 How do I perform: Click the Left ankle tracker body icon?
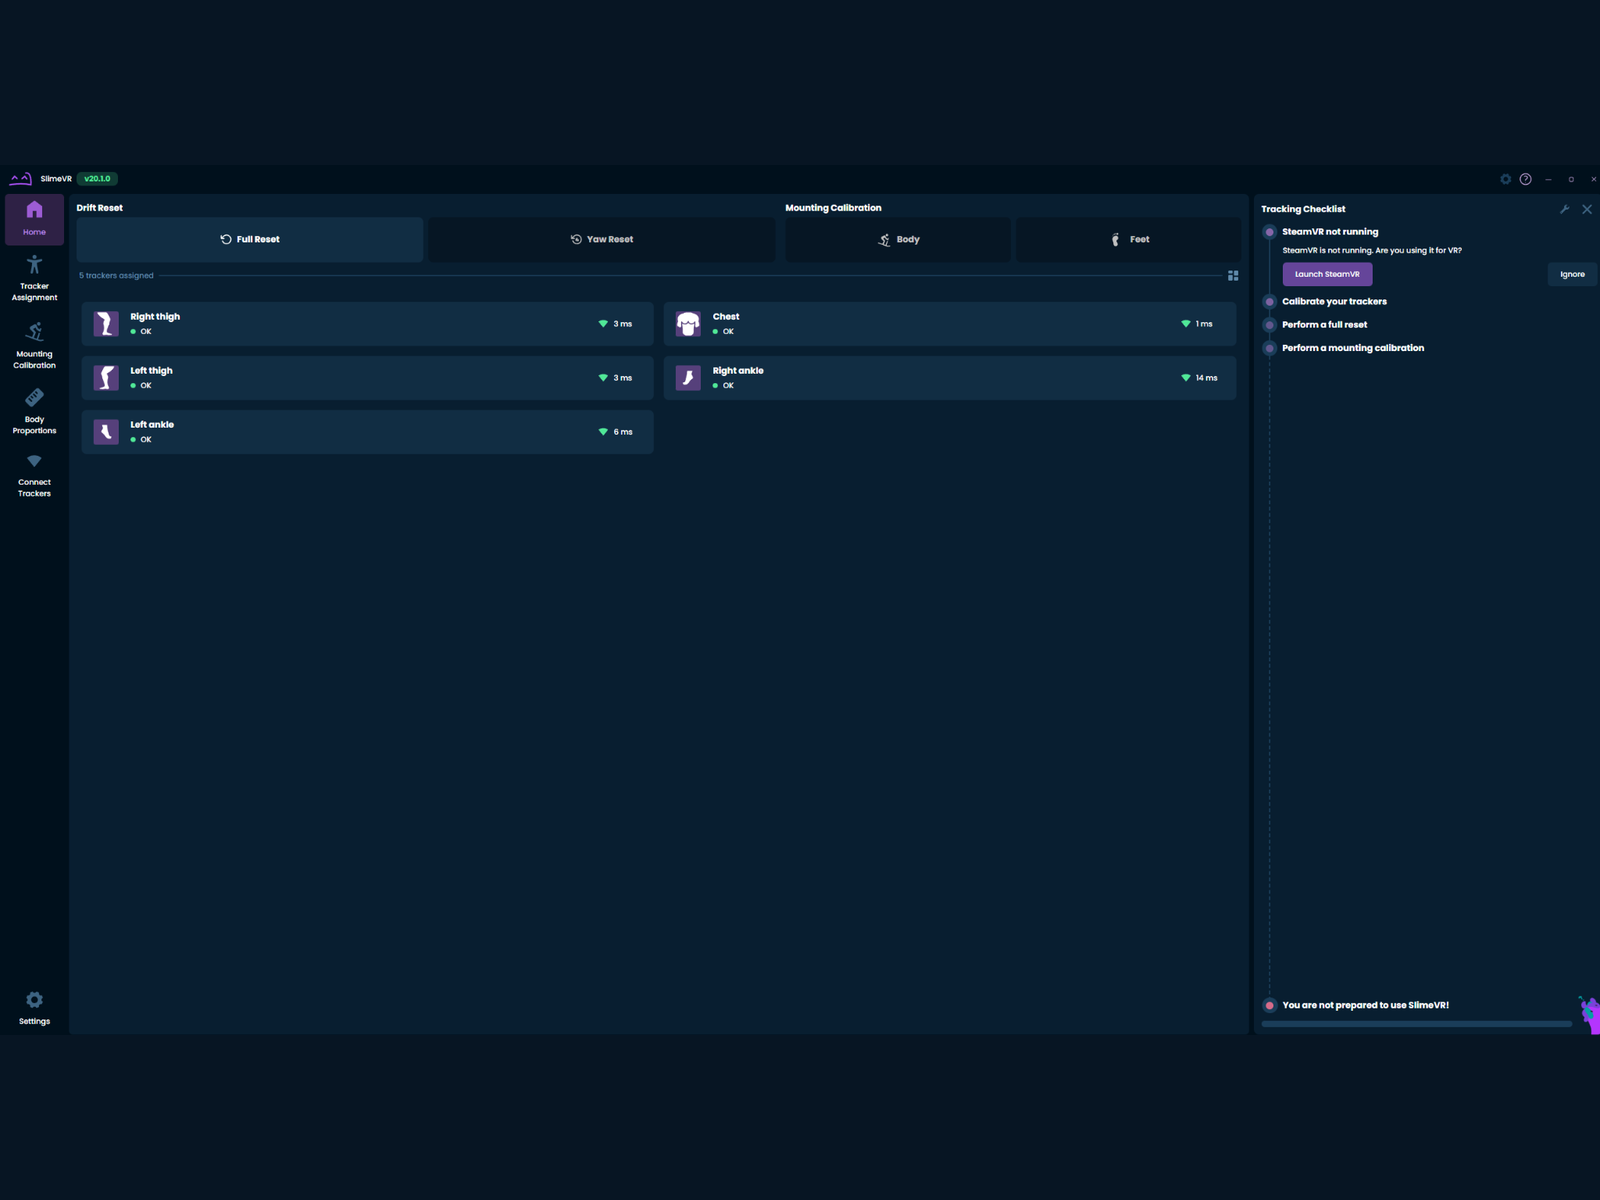pos(106,432)
